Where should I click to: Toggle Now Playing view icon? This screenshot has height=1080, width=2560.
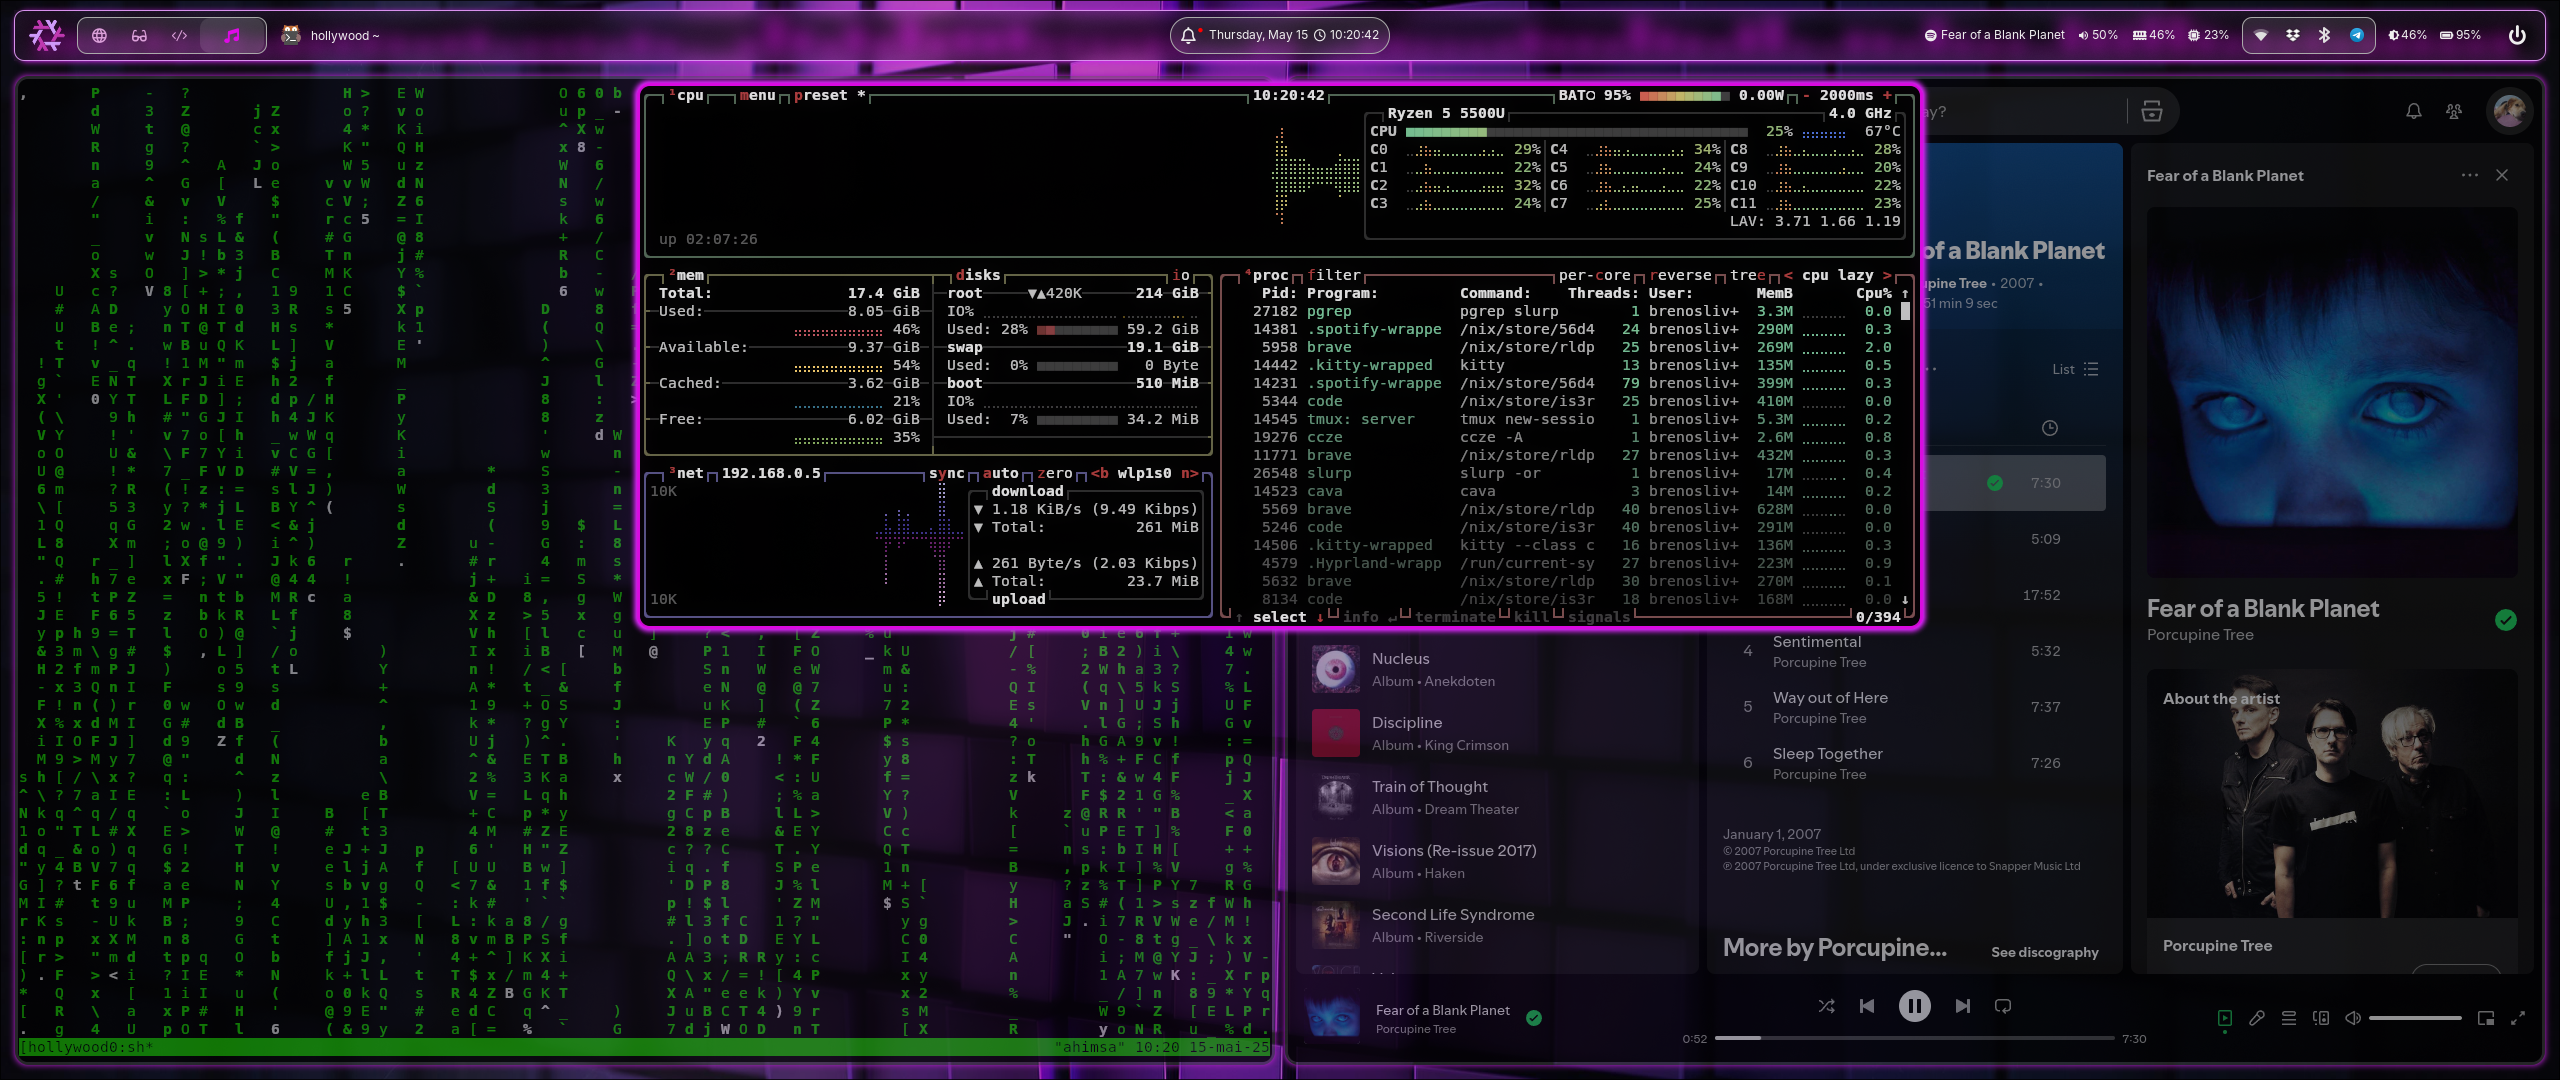[2225, 1018]
